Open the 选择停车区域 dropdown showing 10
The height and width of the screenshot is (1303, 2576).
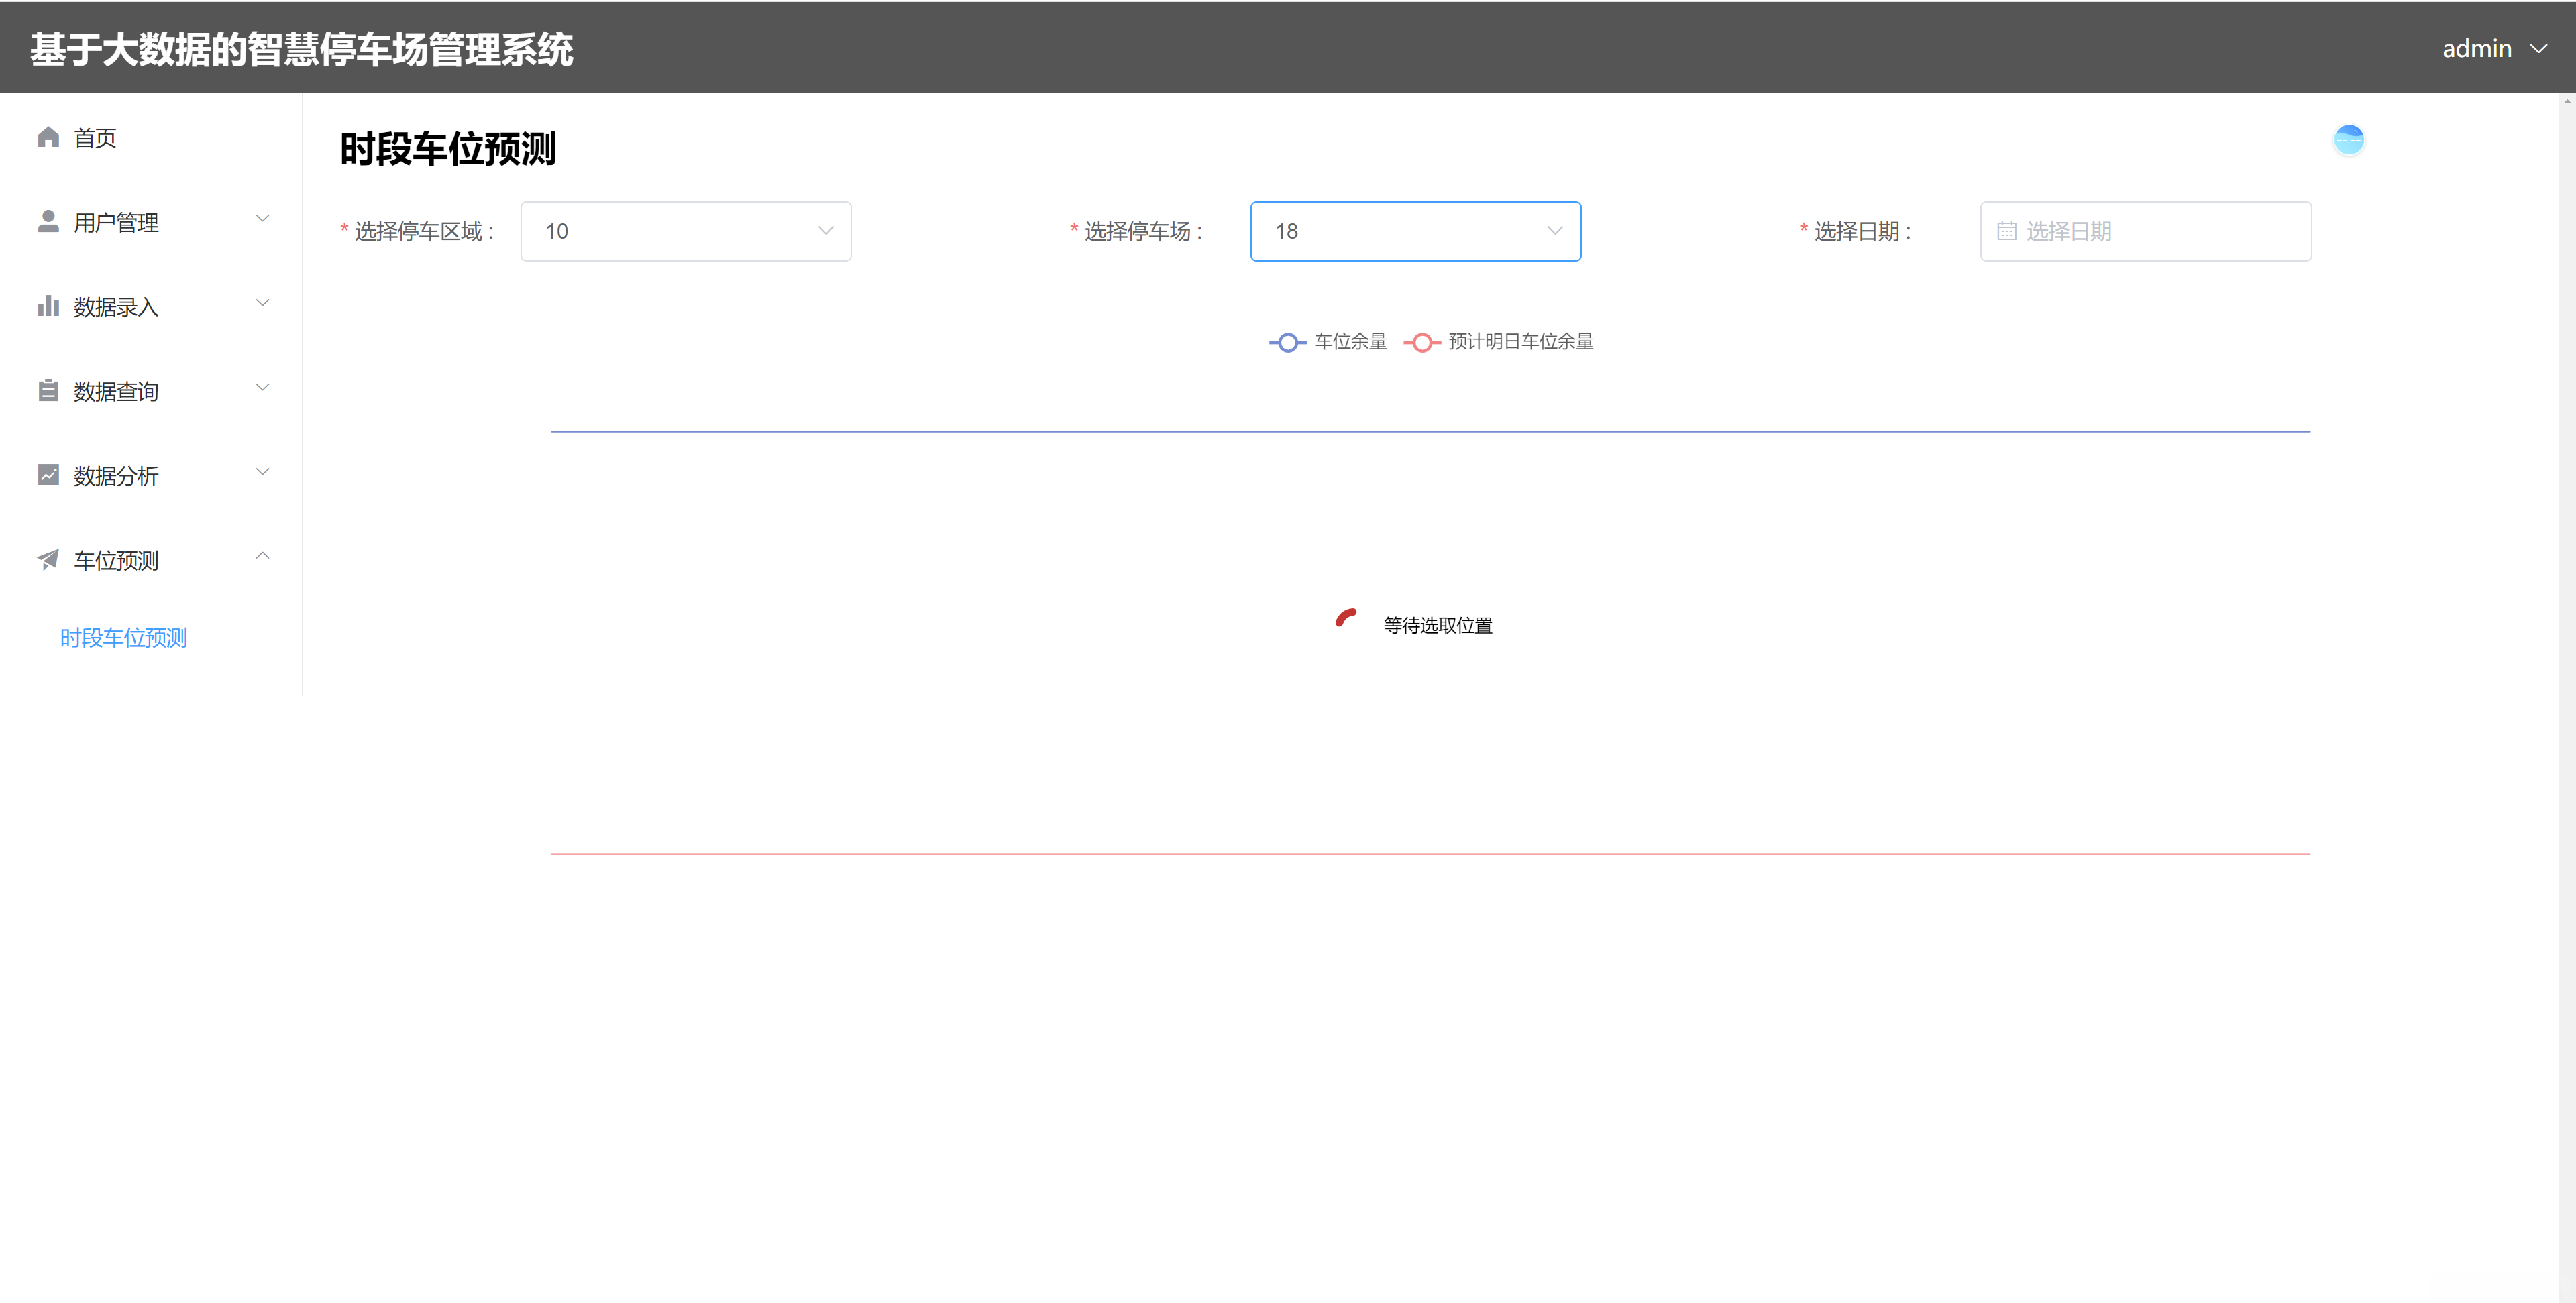coord(685,231)
